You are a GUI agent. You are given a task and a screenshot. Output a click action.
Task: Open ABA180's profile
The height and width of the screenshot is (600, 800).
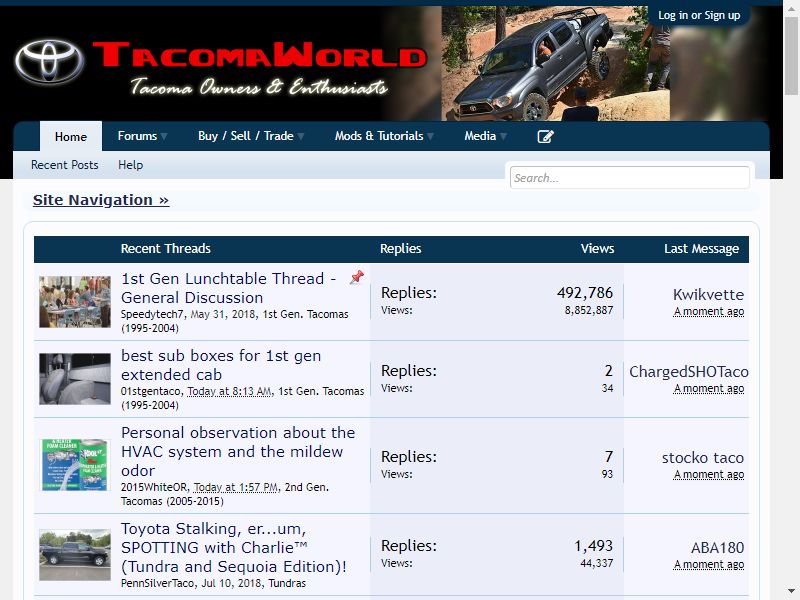click(717, 547)
